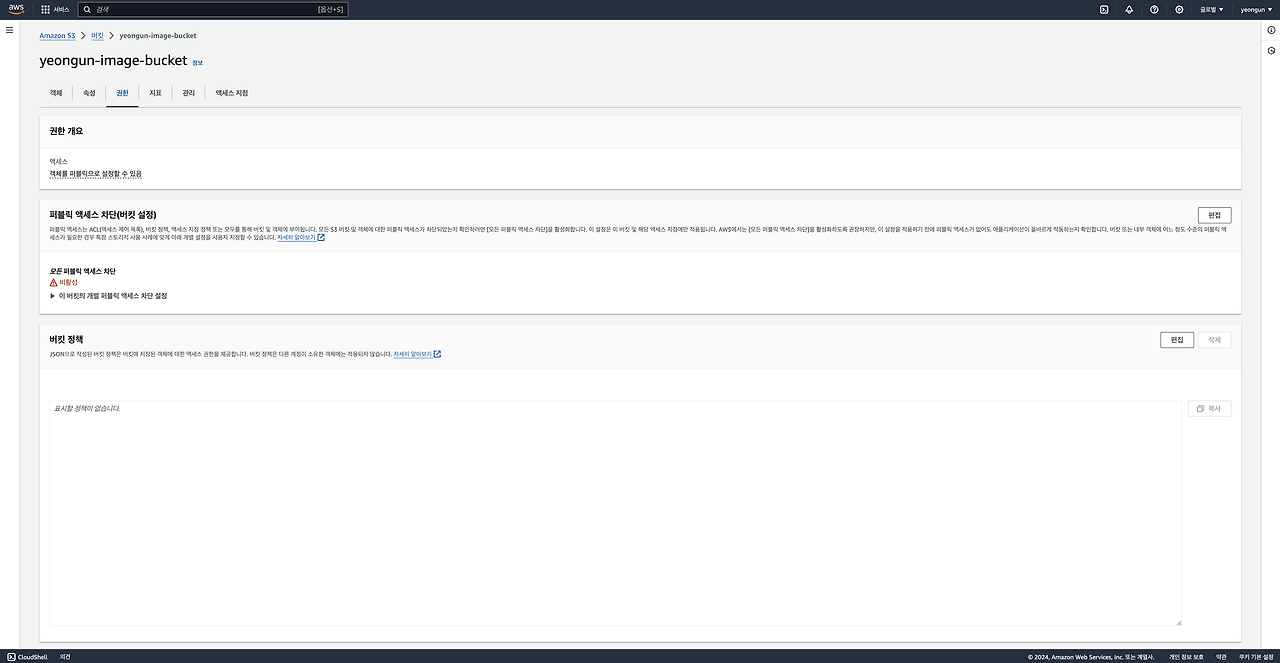Open 약관 terms footer link
This screenshot has width=1280, height=663.
[x=1221, y=656]
